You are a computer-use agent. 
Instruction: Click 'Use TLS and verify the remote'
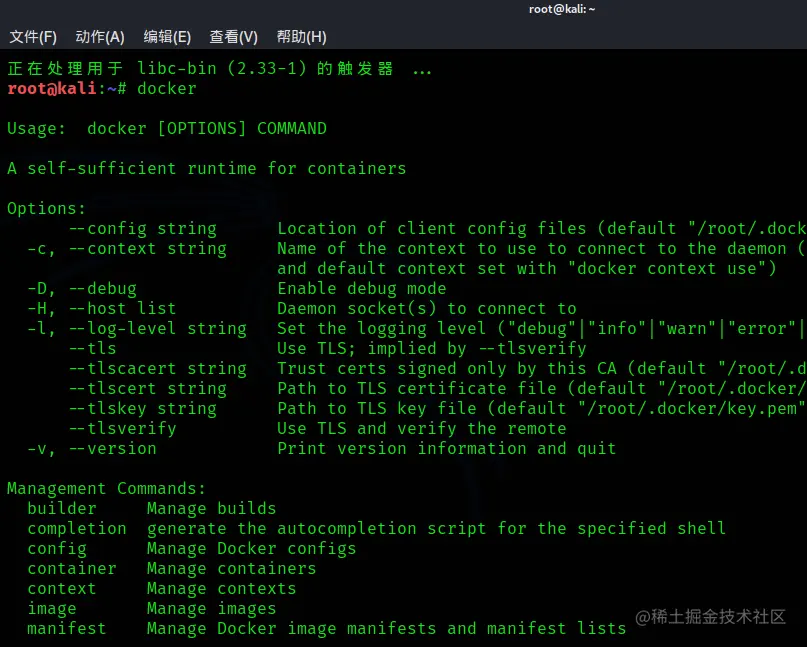point(422,428)
